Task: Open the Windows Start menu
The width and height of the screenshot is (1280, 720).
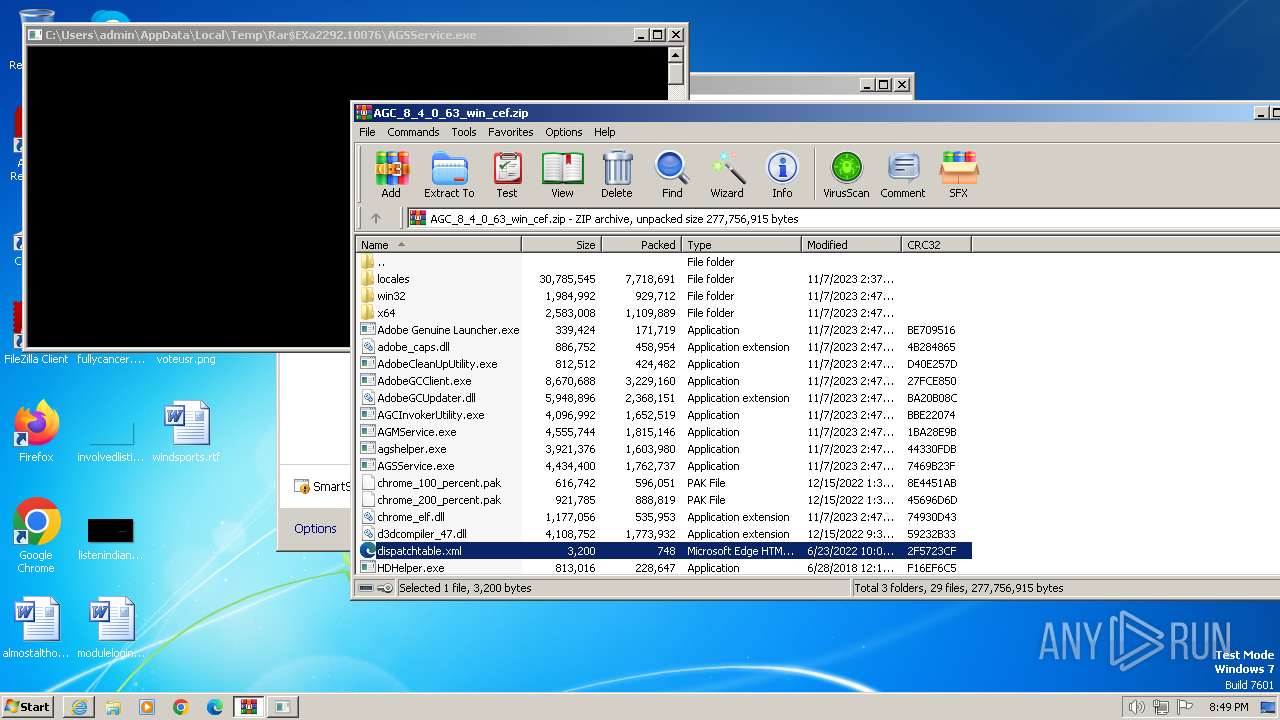Action: 27,706
